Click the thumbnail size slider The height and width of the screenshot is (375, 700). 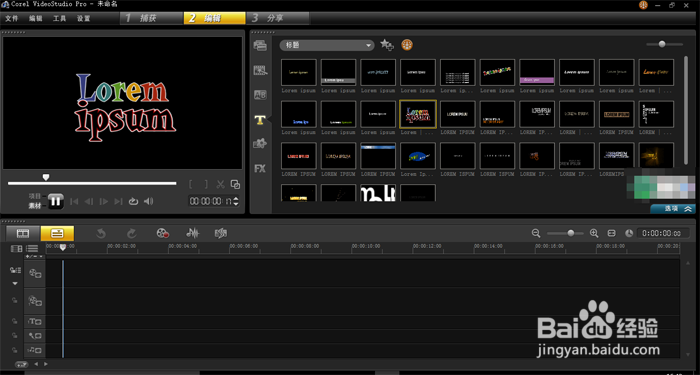click(662, 44)
